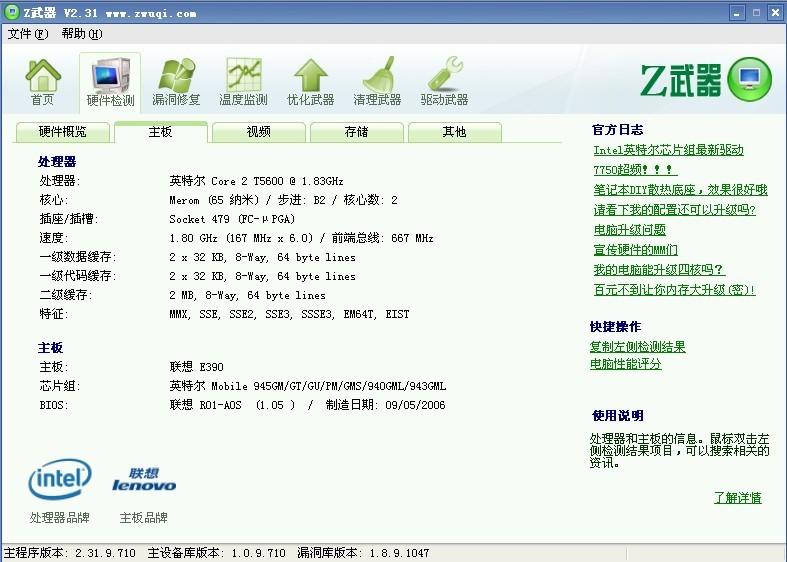The height and width of the screenshot is (562, 787).
Task: Click 复制左侧检测结果 link
Action: tap(637, 347)
